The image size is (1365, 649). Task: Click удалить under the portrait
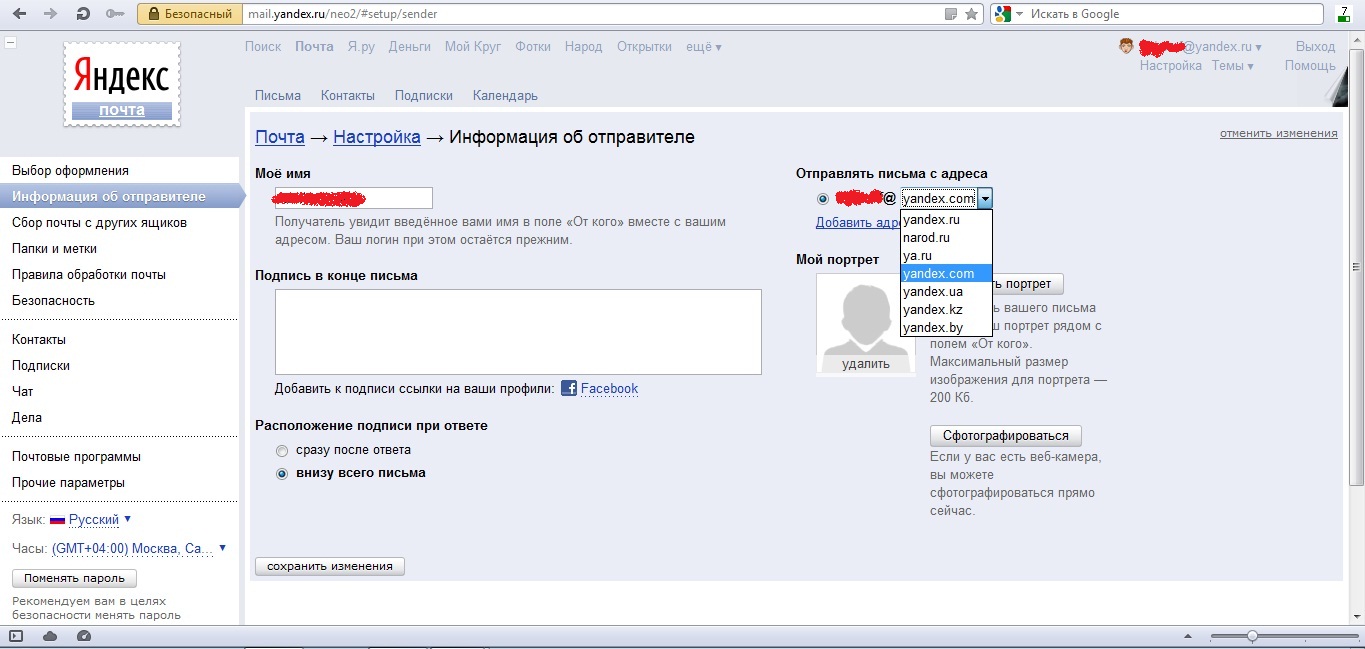click(866, 364)
